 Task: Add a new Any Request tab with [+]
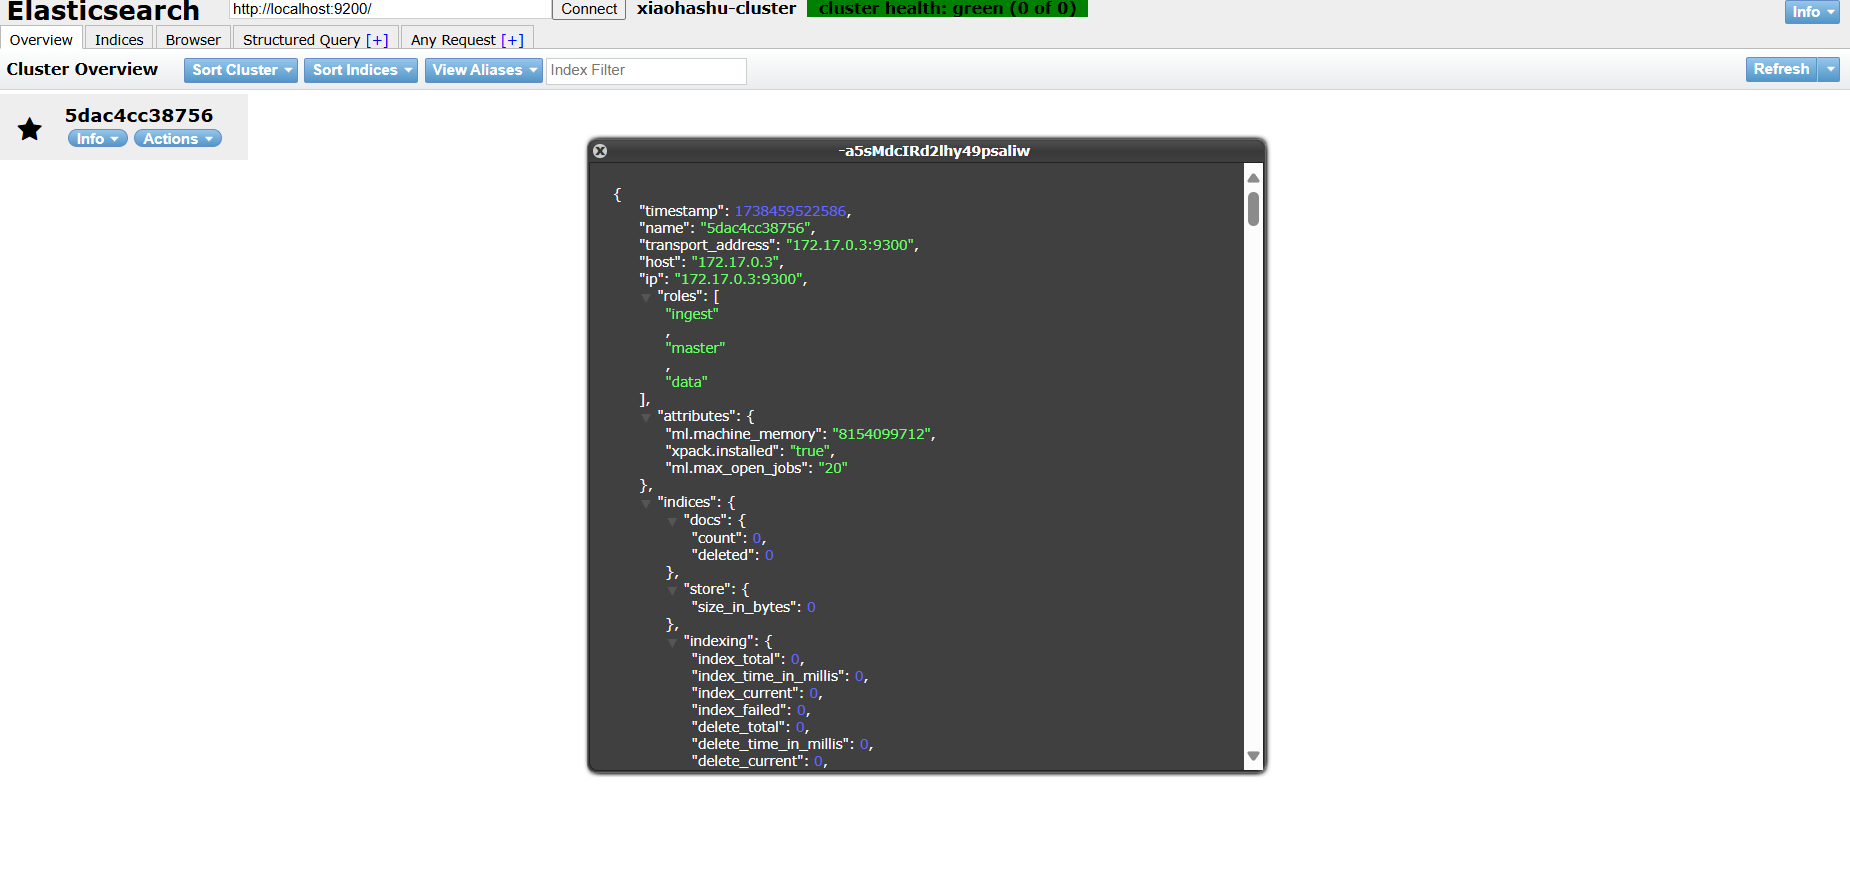click(x=512, y=40)
